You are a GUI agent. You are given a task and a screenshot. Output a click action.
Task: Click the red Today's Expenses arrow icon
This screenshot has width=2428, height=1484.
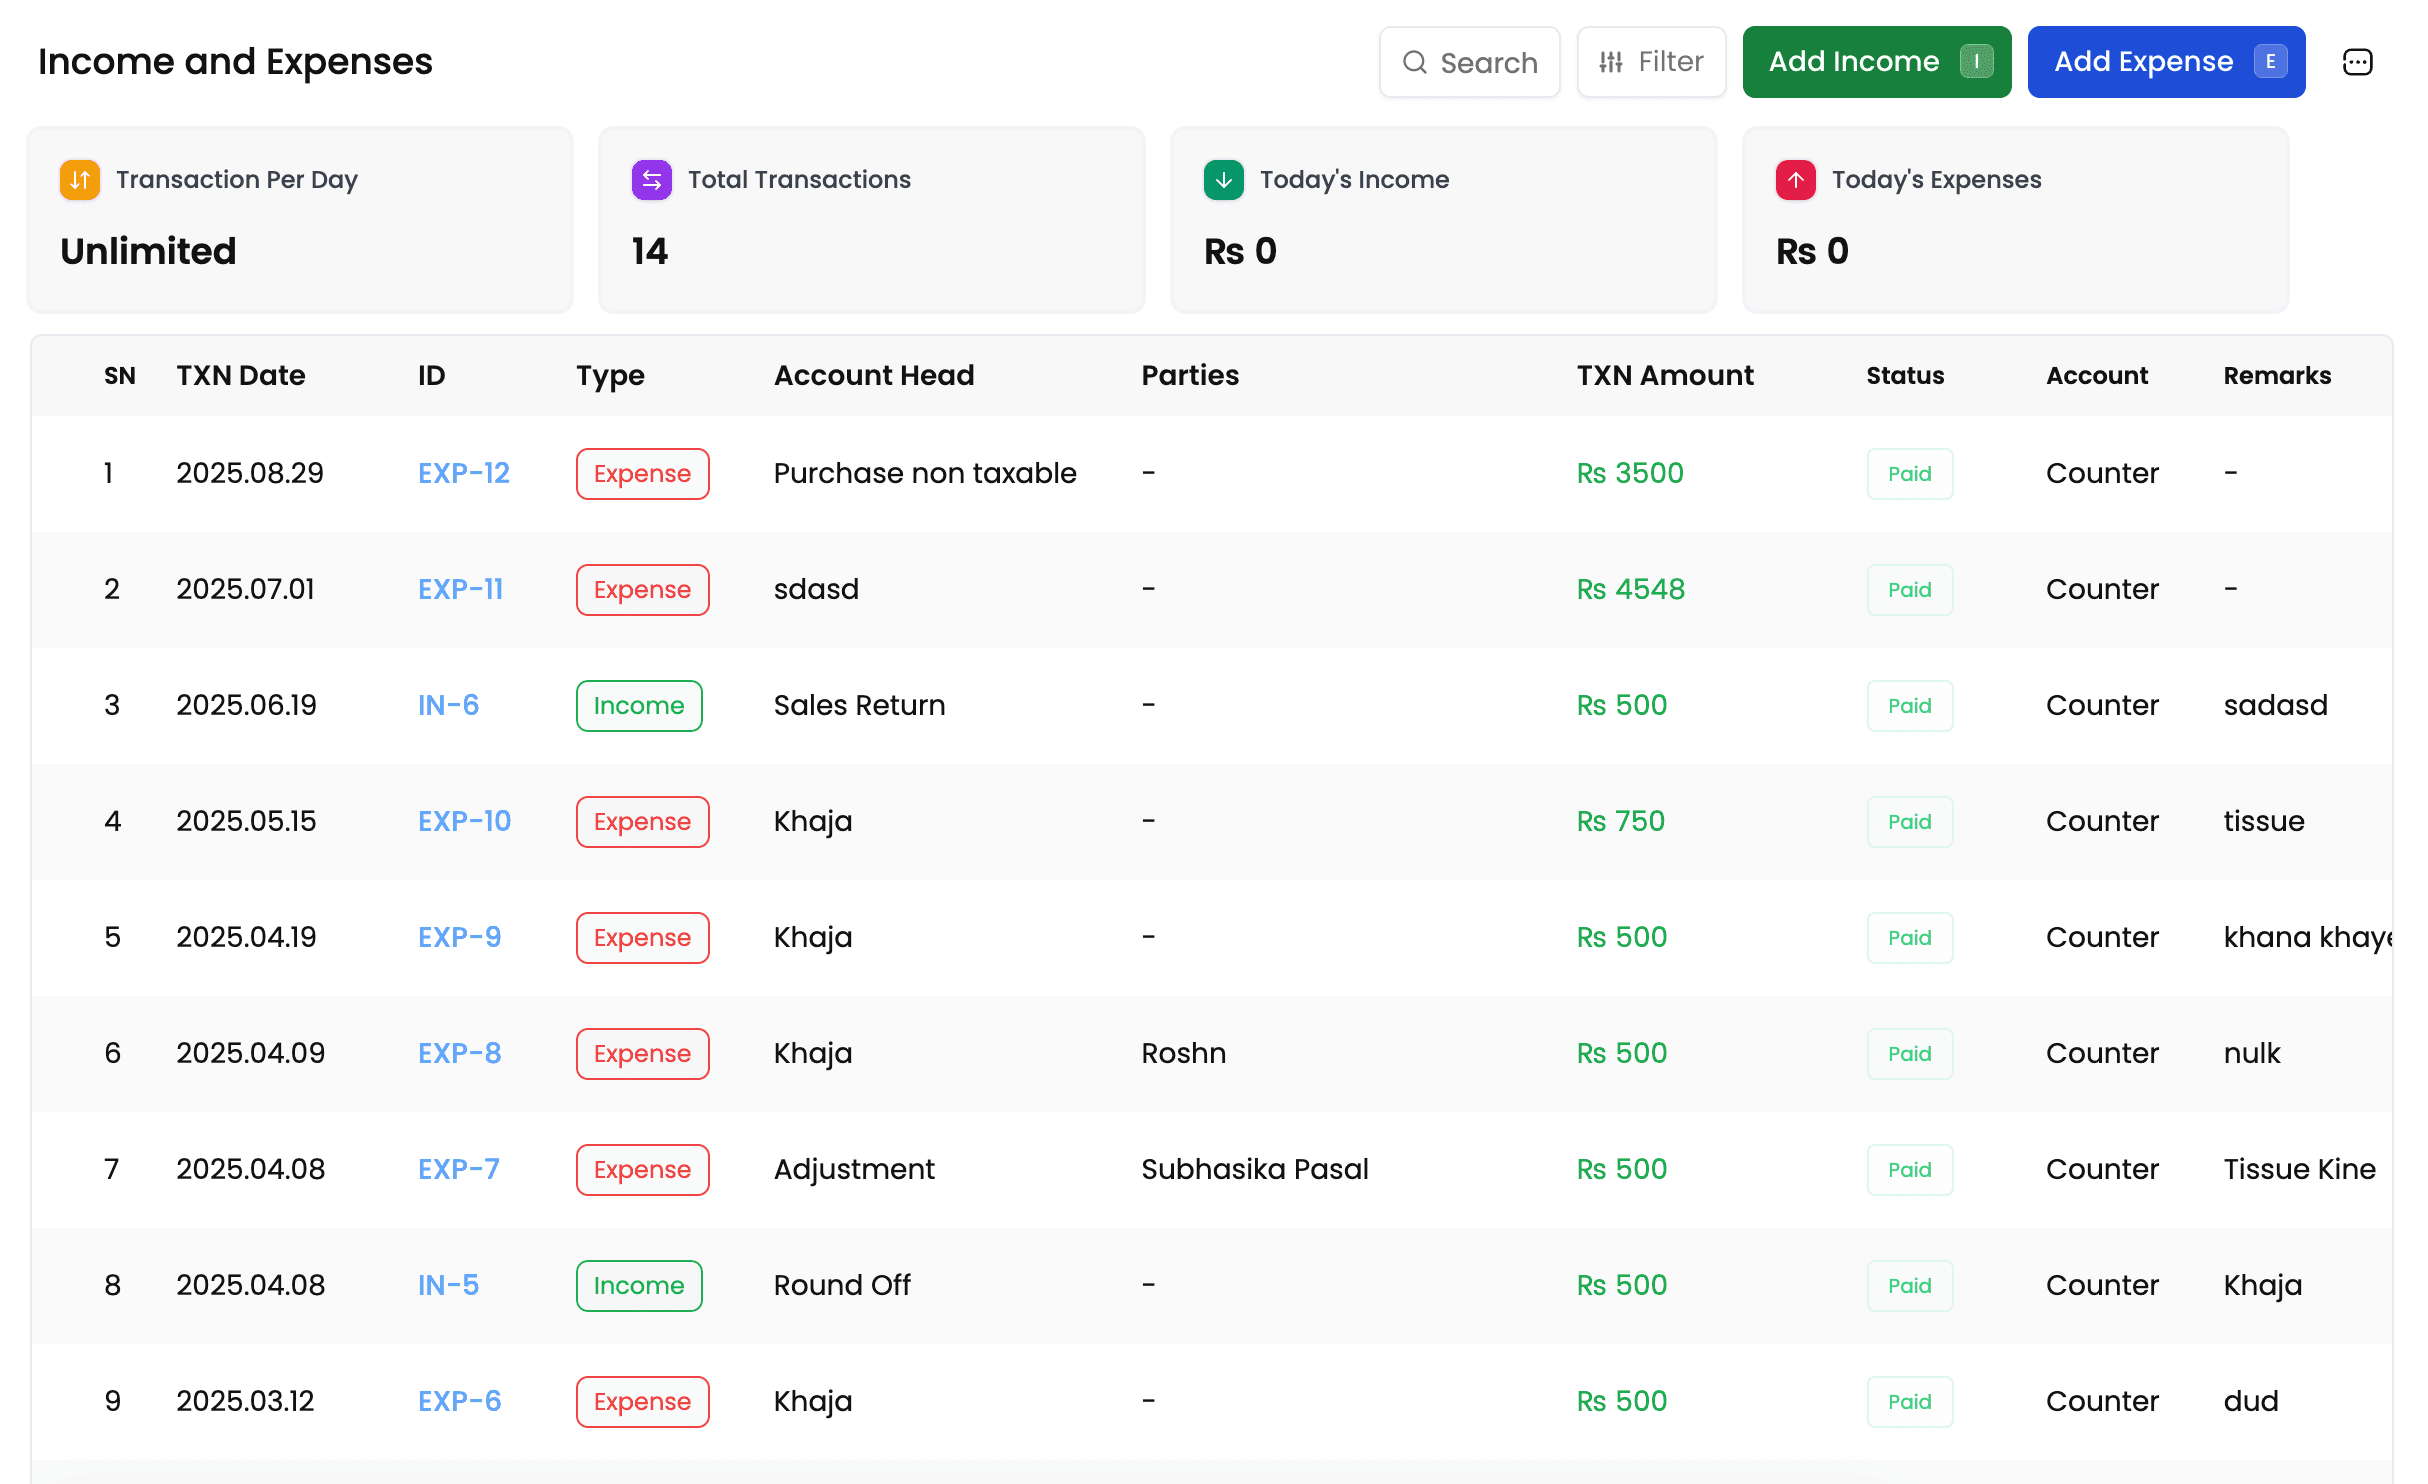pos(1795,180)
